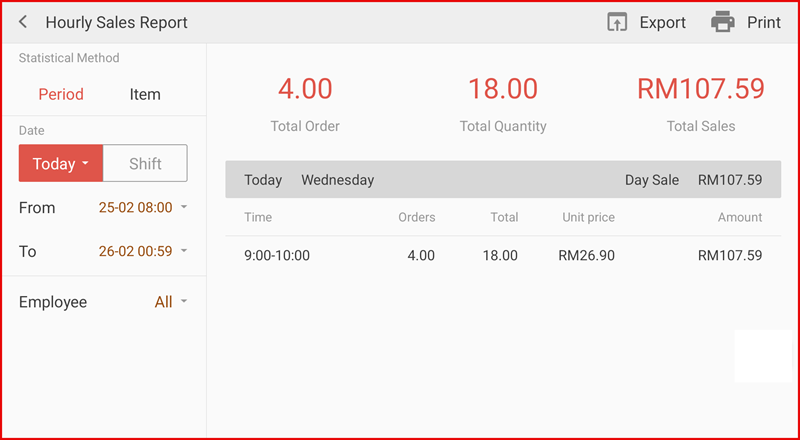The width and height of the screenshot is (800, 440).
Task: Click the Total Order value 4.00
Action: pos(305,89)
